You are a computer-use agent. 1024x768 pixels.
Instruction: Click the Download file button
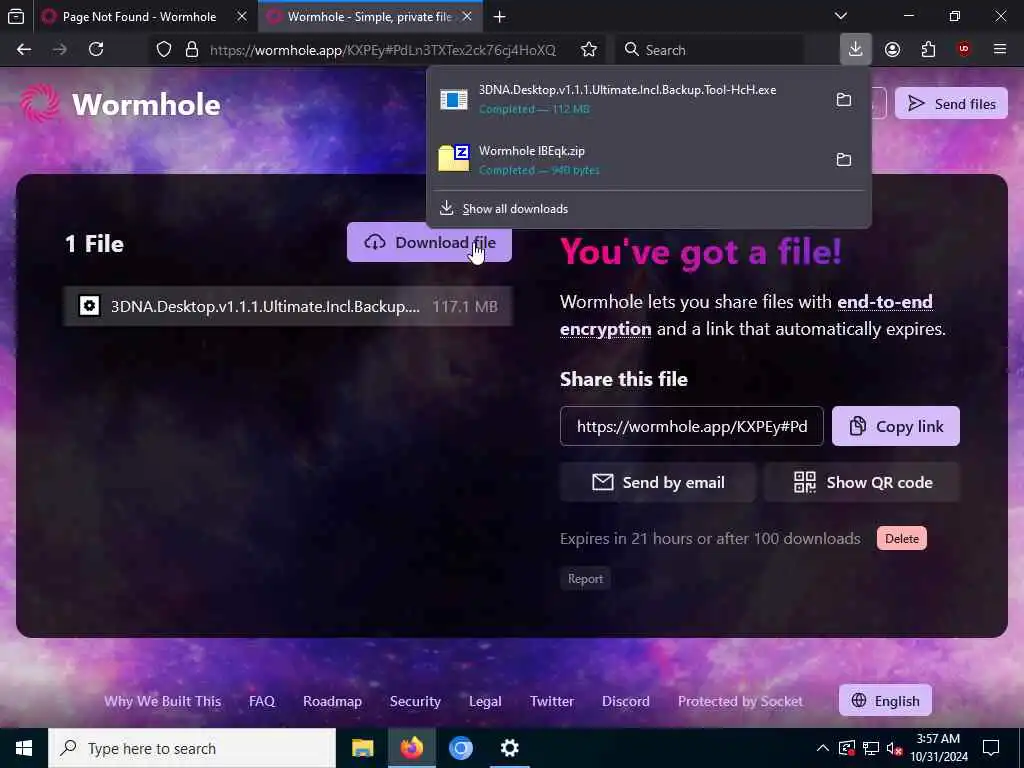click(x=429, y=242)
